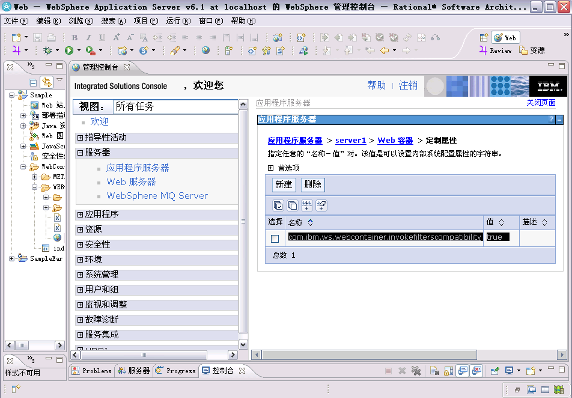Screen dimensions: 572x398
Task: Click the Open Perspective icon
Action: [x=484, y=37]
